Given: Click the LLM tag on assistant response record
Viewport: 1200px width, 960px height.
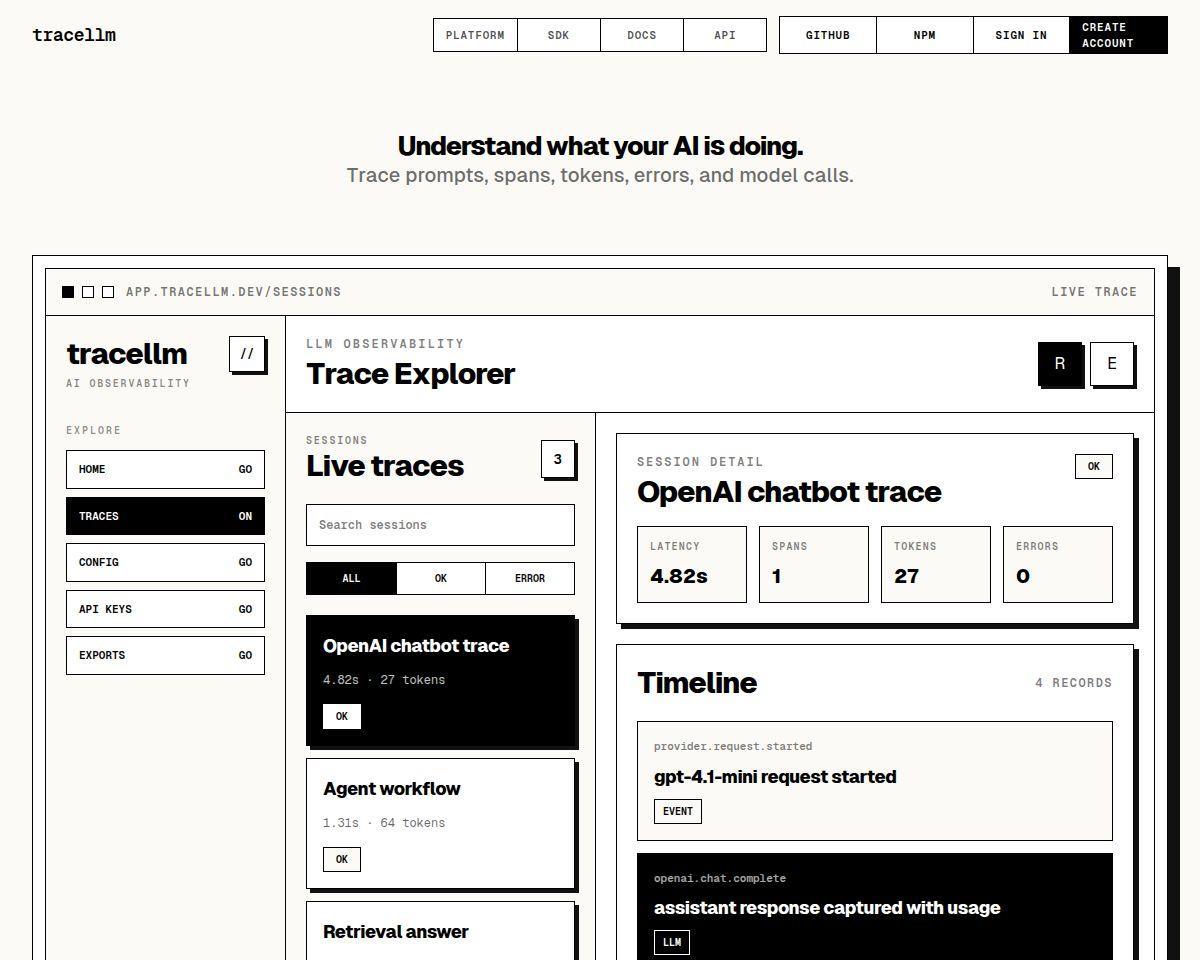Looking at the screenshot, I should tap(672, 942).
